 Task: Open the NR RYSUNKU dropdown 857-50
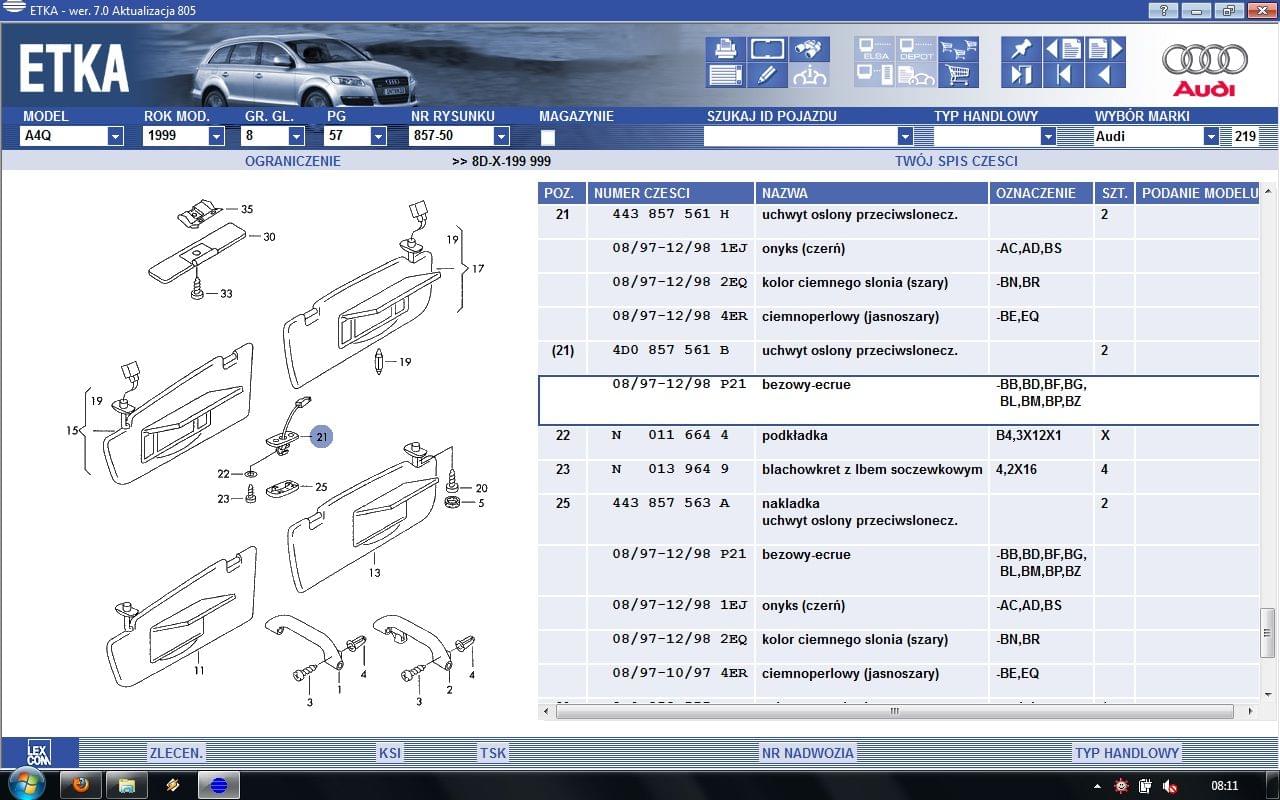[501, 136]
